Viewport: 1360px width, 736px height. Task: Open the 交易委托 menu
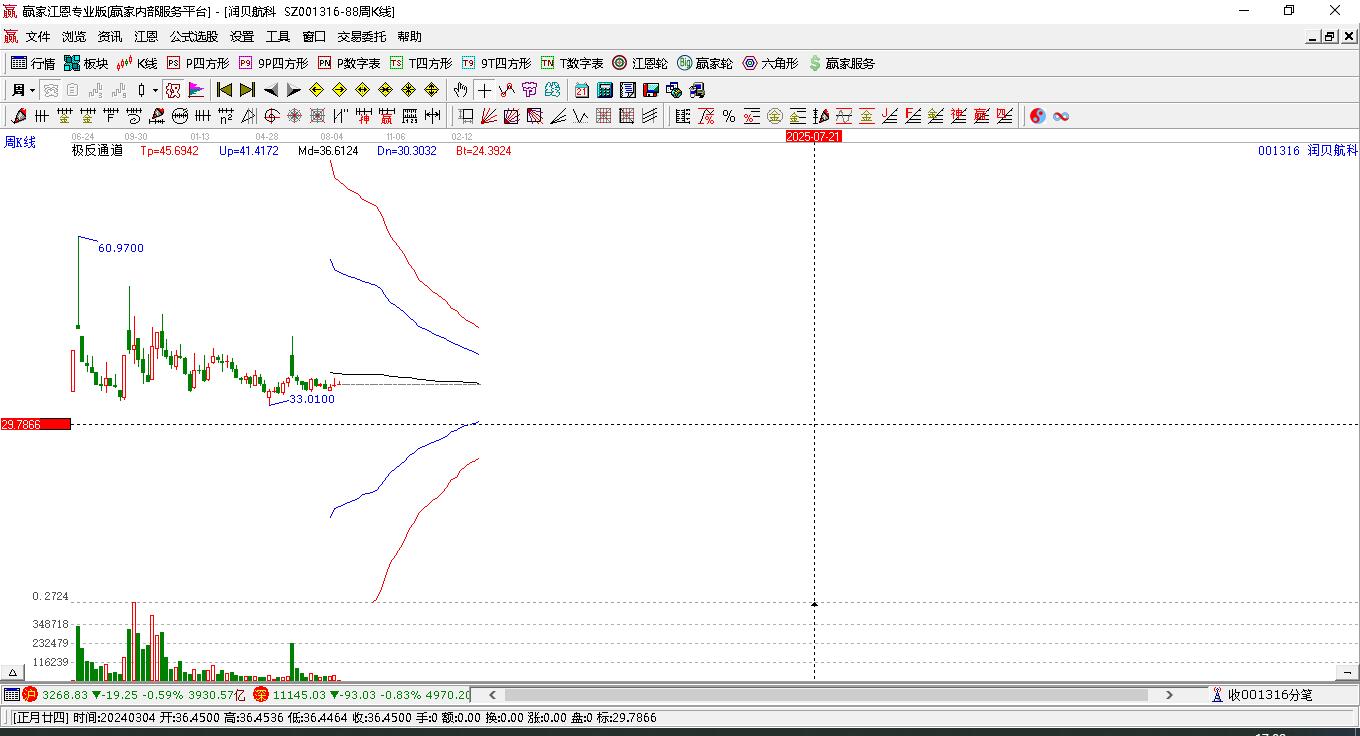361,36
